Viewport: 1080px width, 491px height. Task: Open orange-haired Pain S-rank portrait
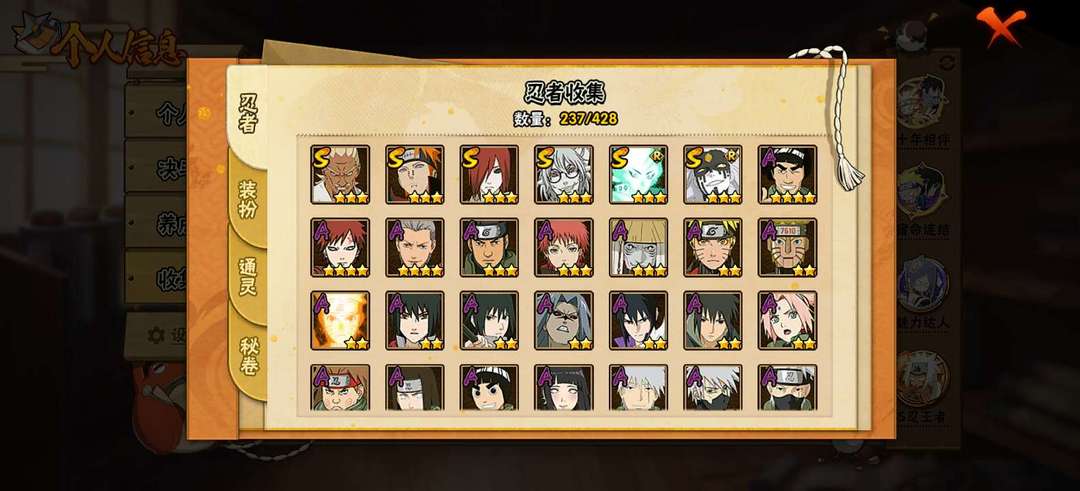pyautogui.click(x=415, y=174)
